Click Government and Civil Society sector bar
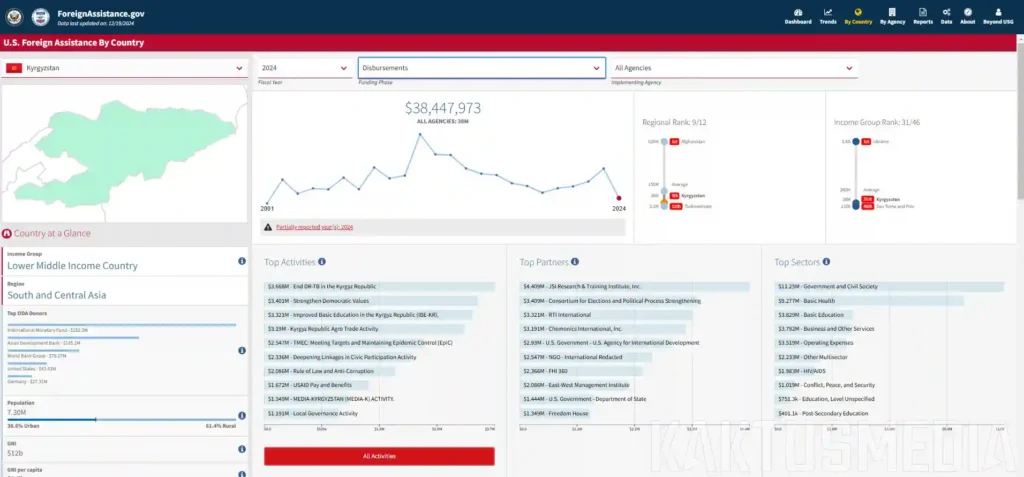This screenshot has width=1024, height=477. tap(889, 286)
